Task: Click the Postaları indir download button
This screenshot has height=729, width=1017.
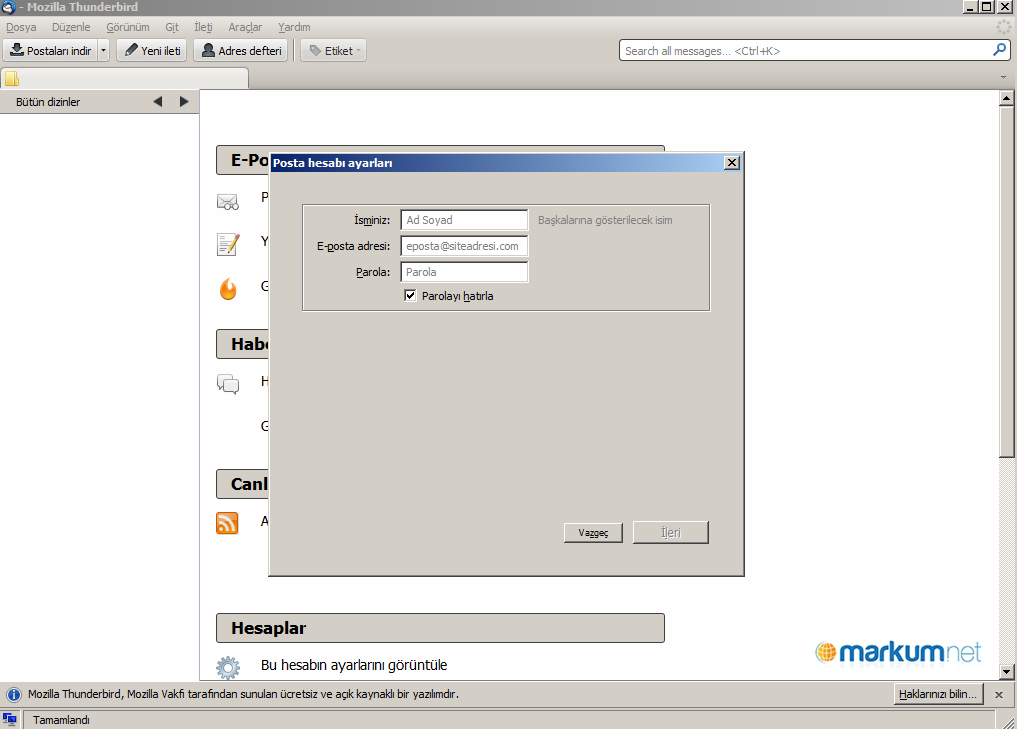Action: (x=51, y=51)
